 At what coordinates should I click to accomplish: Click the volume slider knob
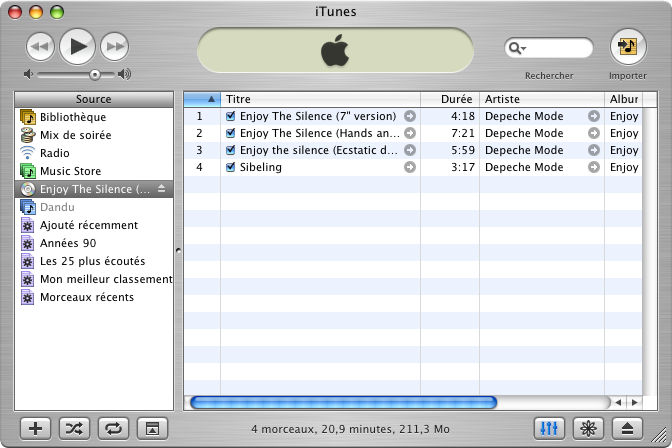95,75
